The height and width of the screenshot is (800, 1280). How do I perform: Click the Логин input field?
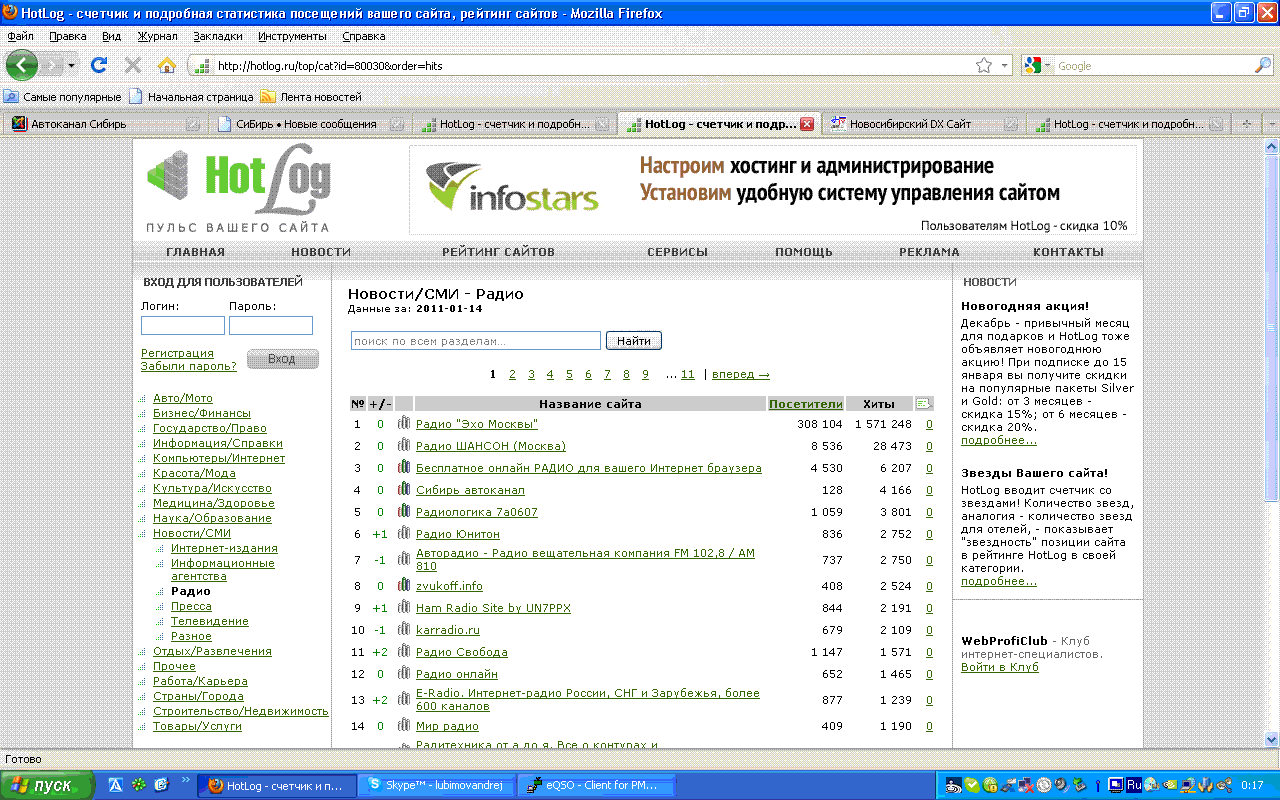[182, 326]
